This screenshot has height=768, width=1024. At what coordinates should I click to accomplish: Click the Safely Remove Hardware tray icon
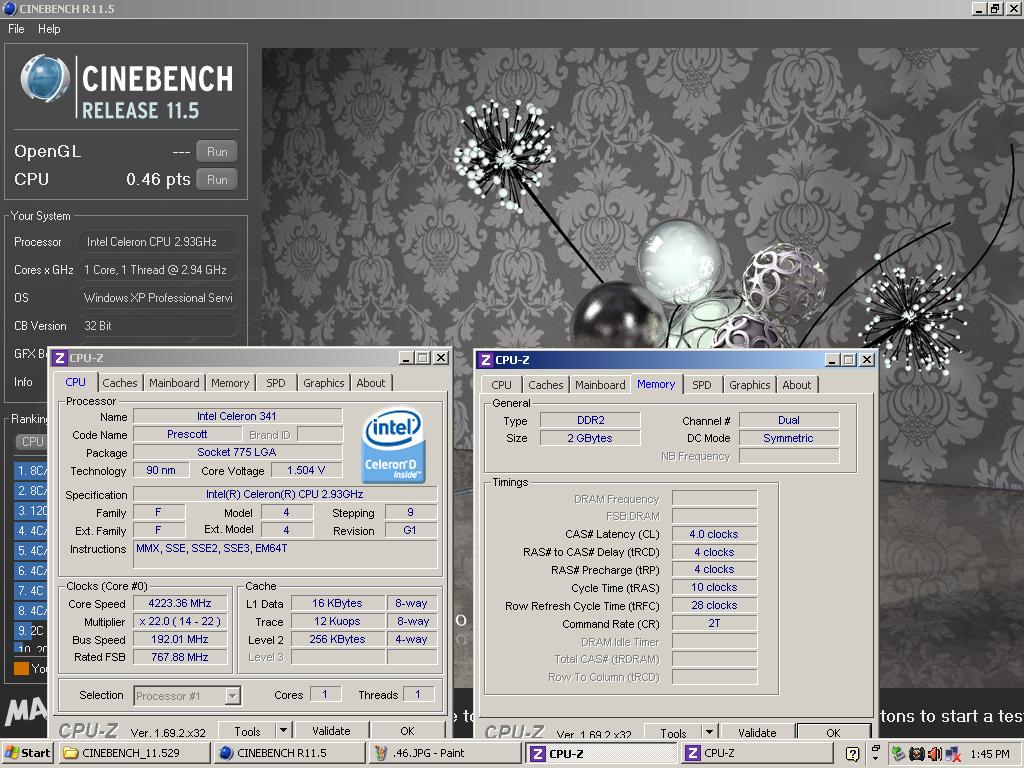pyautogui.click(x=899, y=754)
